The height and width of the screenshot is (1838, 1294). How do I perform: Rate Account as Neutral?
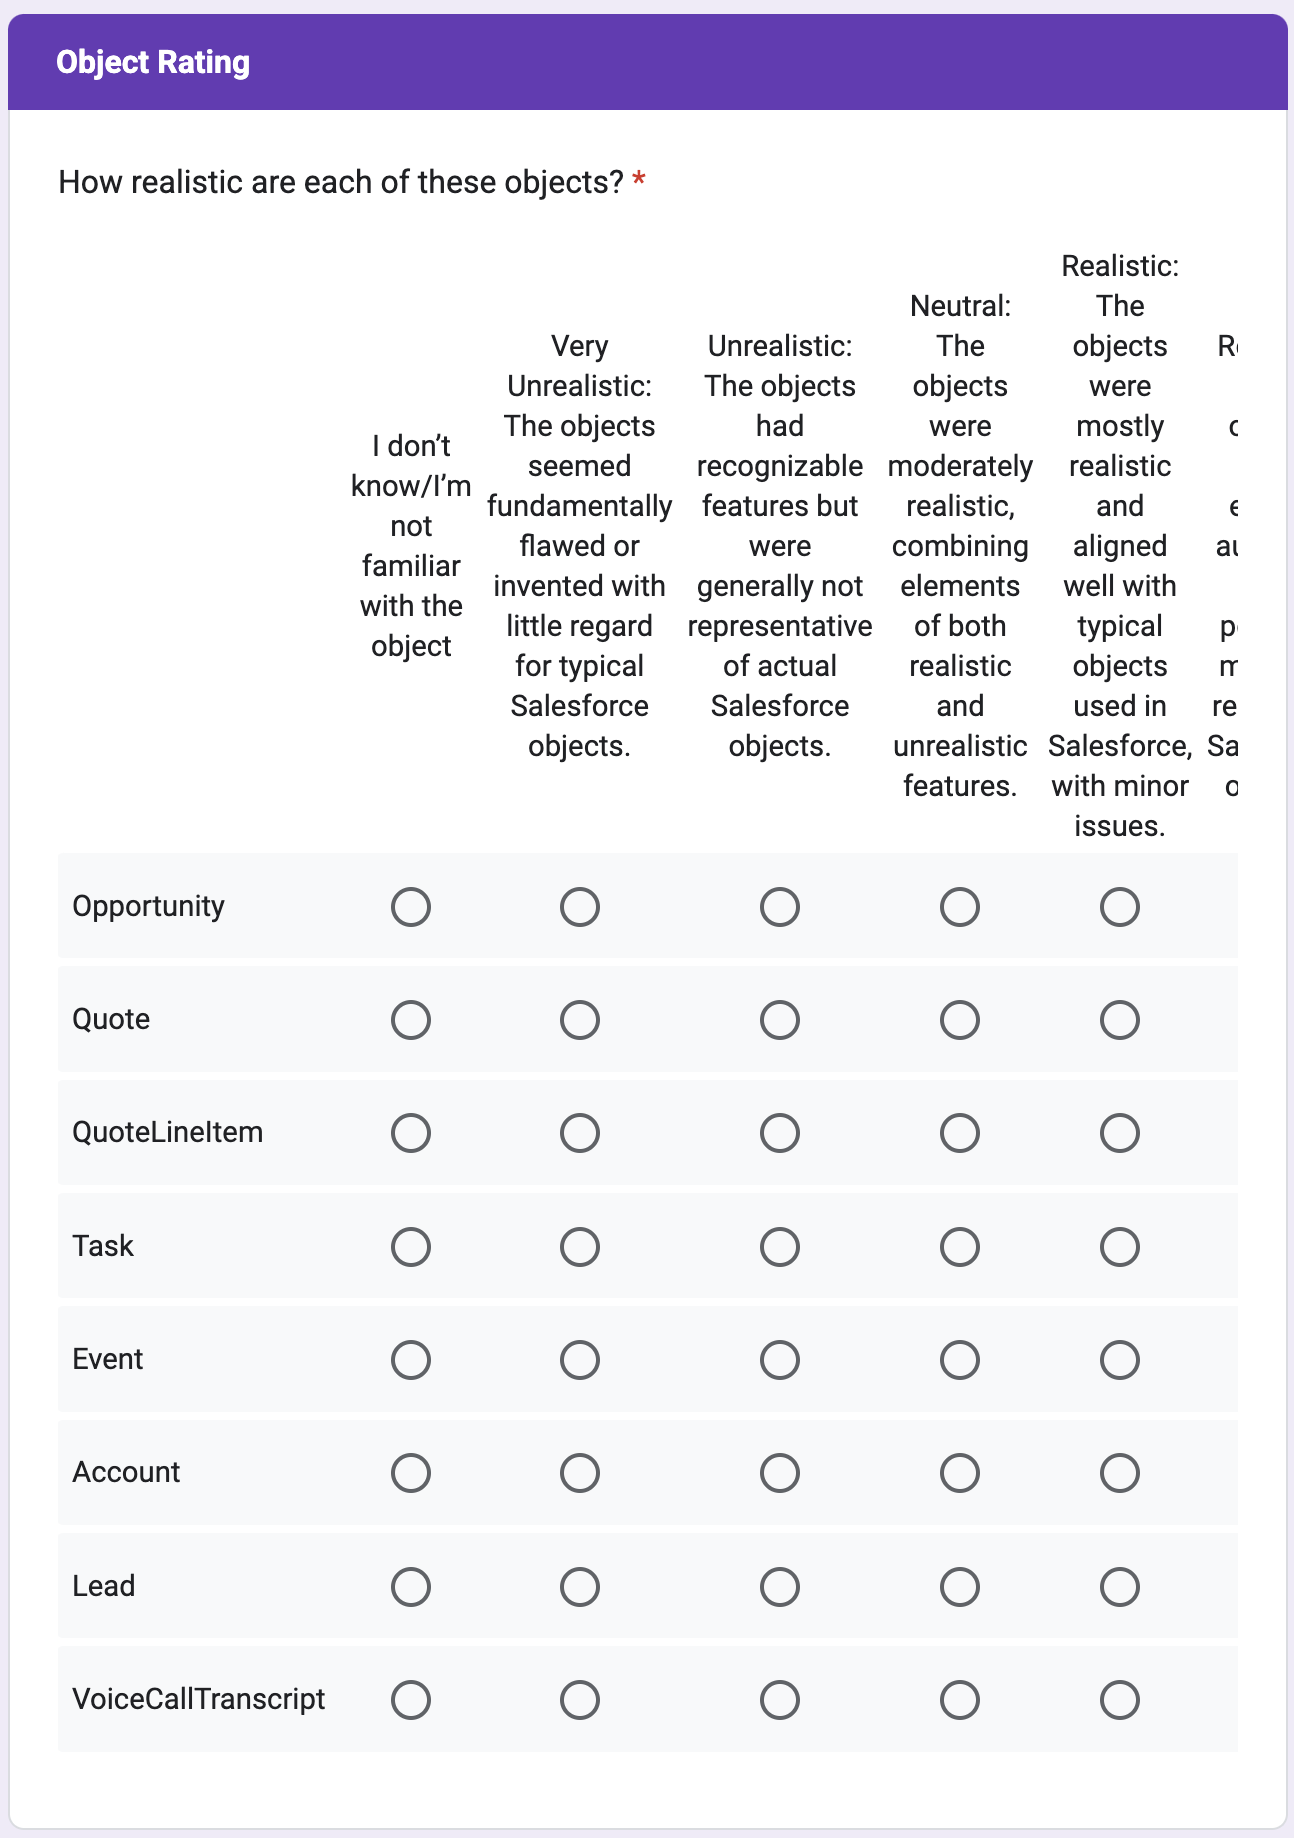(959, 1473)
